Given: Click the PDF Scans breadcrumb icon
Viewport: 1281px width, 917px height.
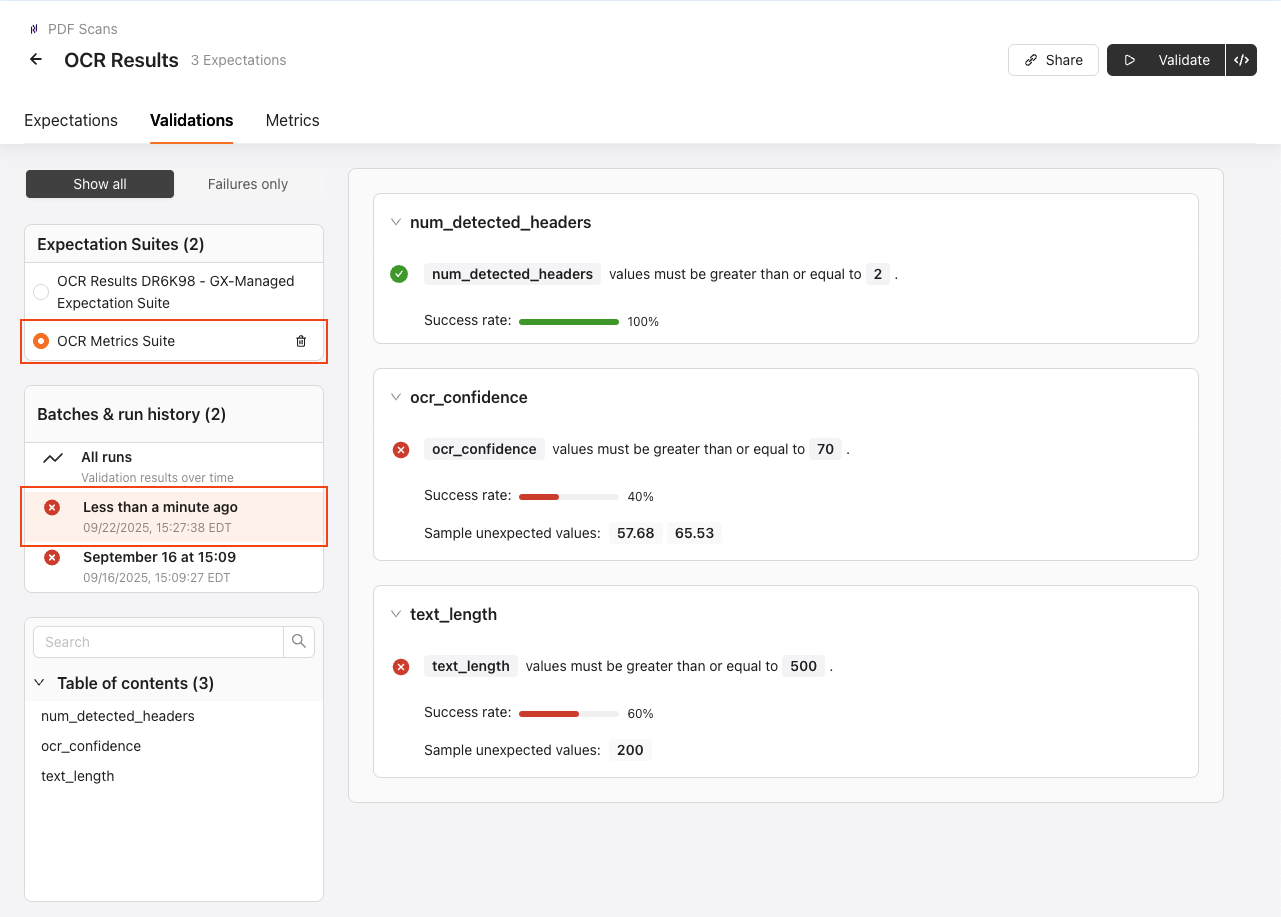Looking at the screenshot, I should (x=32, y=29).
